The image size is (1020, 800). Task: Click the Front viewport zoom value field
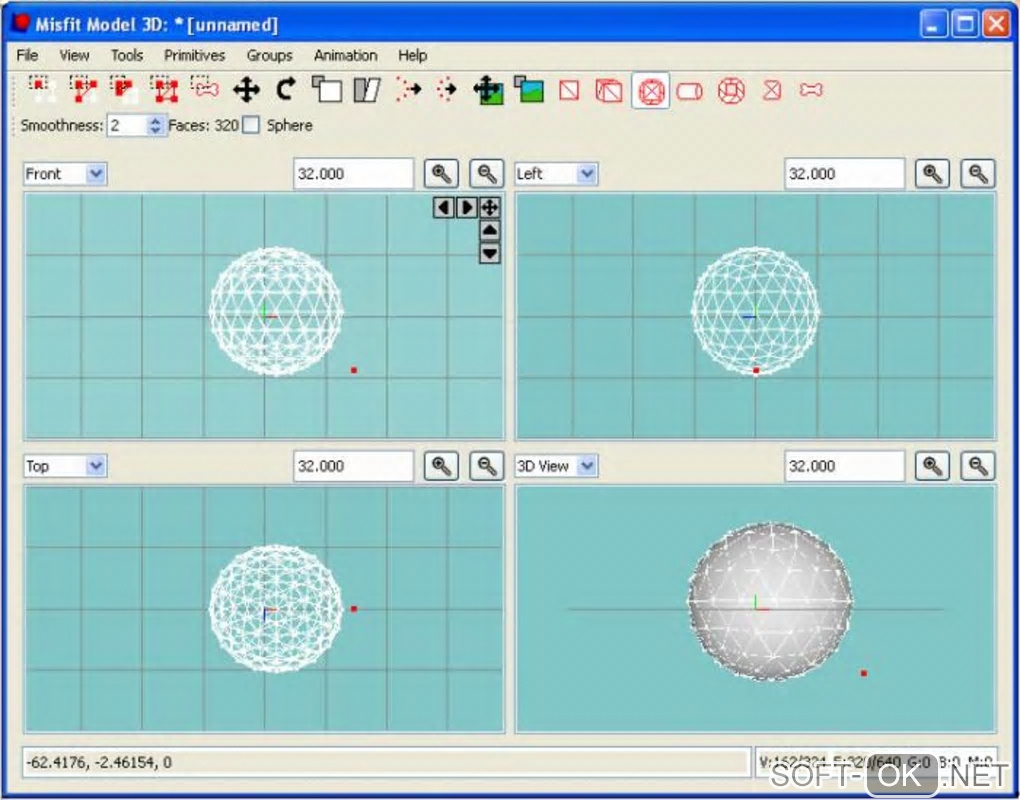[x=353, y=174]
